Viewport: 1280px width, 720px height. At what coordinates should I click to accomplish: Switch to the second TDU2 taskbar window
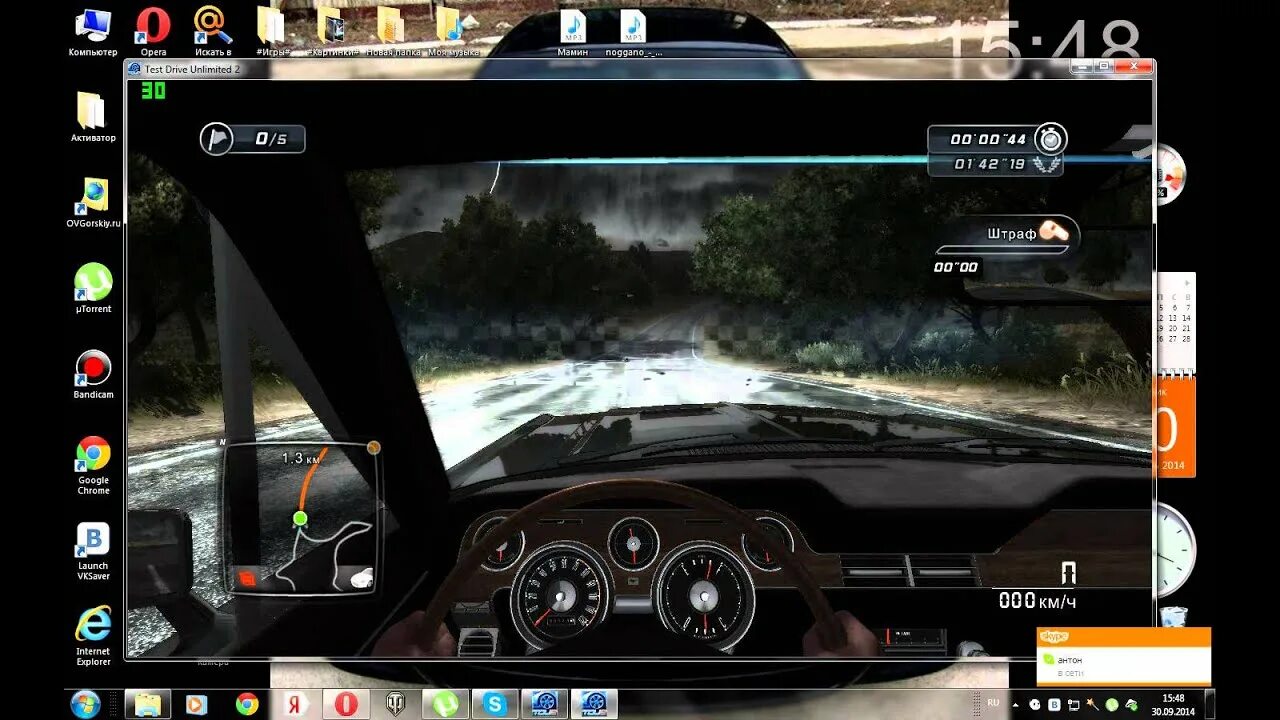[x=594, y=704]
